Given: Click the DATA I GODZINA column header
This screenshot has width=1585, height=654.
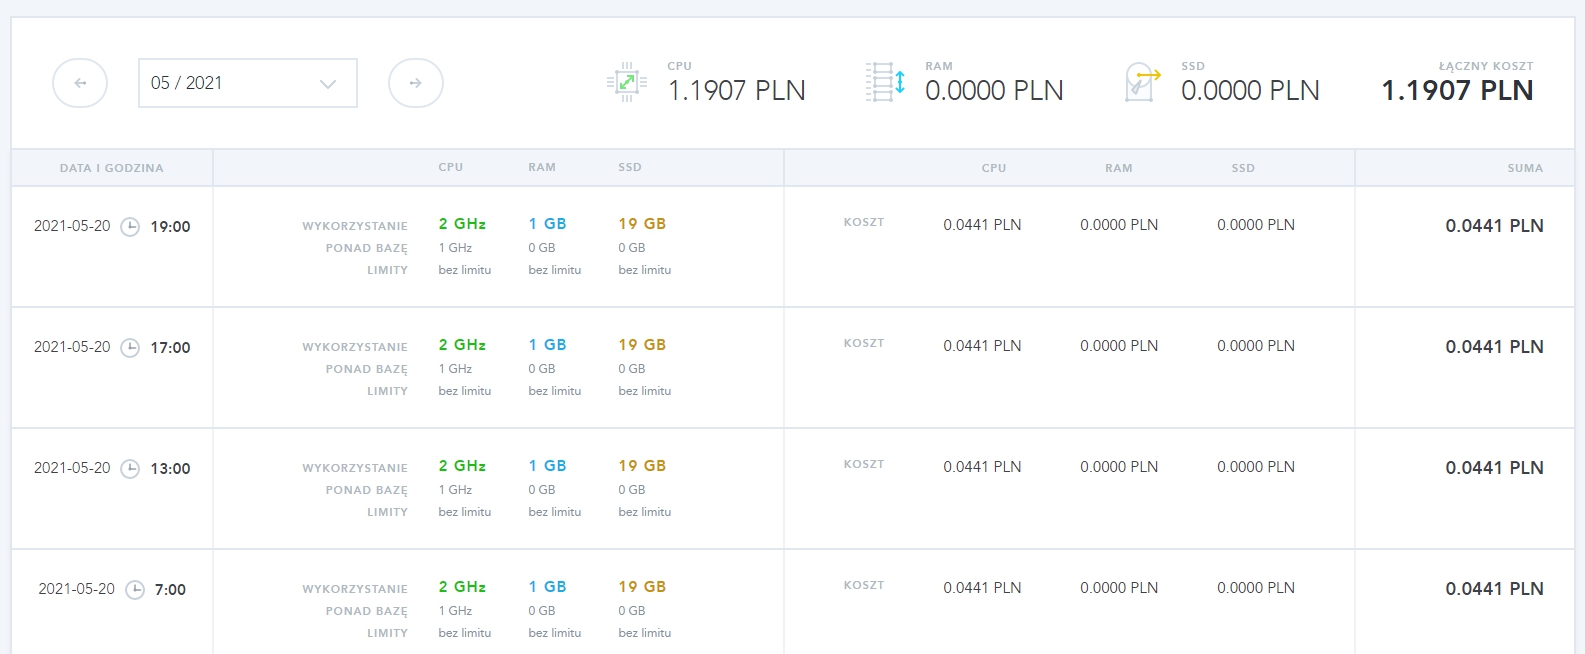Looking at the screenshot, I should tap(112, 168).
